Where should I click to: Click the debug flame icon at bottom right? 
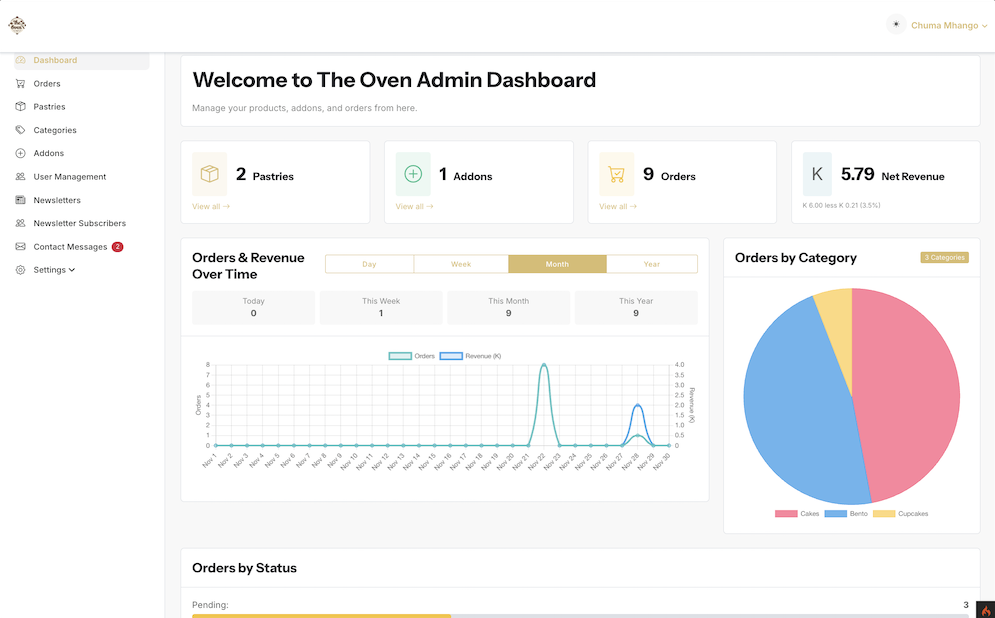[985, 609]
